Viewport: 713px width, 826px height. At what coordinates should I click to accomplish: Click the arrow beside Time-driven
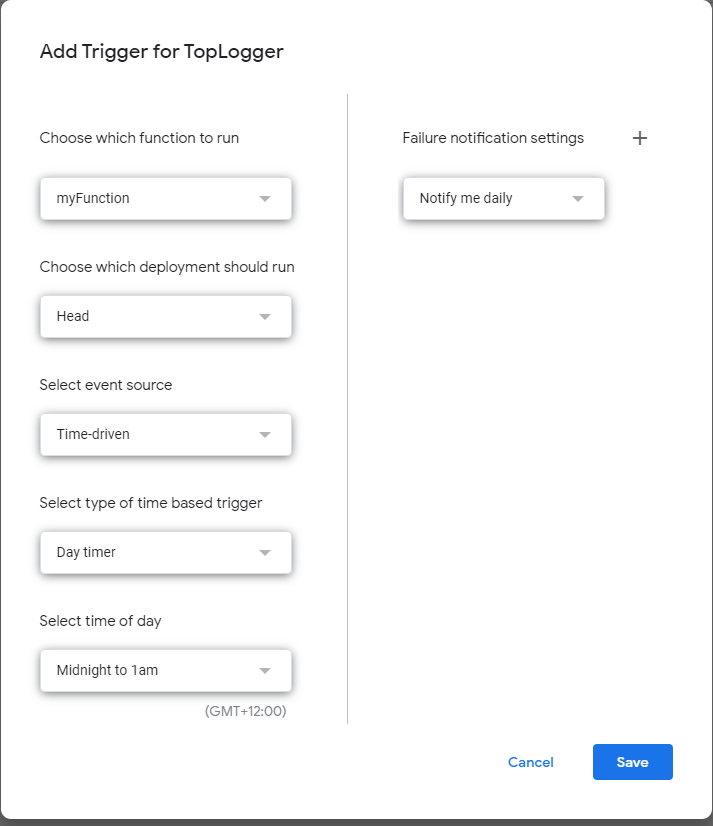pyautogui.click(x=265, y=434)
